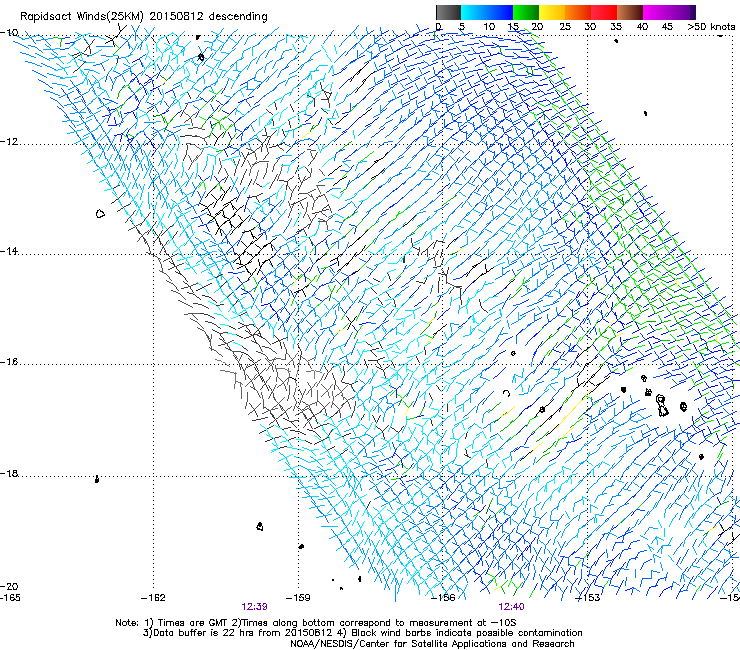Click the 'Data buffer is 22 hrs' note
The height and width of the screenshot is (650, 740).
pyautogui.click(x=362, y=633)
